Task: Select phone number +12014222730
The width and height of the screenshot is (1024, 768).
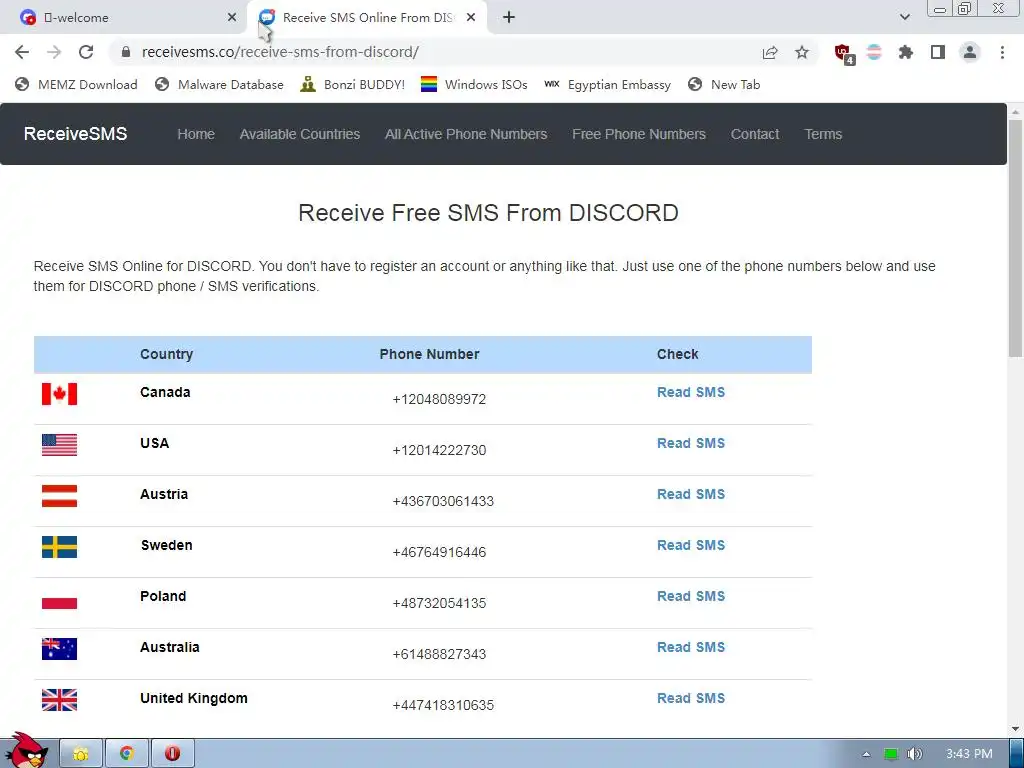Action: pyautogui.click(x=439, y=450)
